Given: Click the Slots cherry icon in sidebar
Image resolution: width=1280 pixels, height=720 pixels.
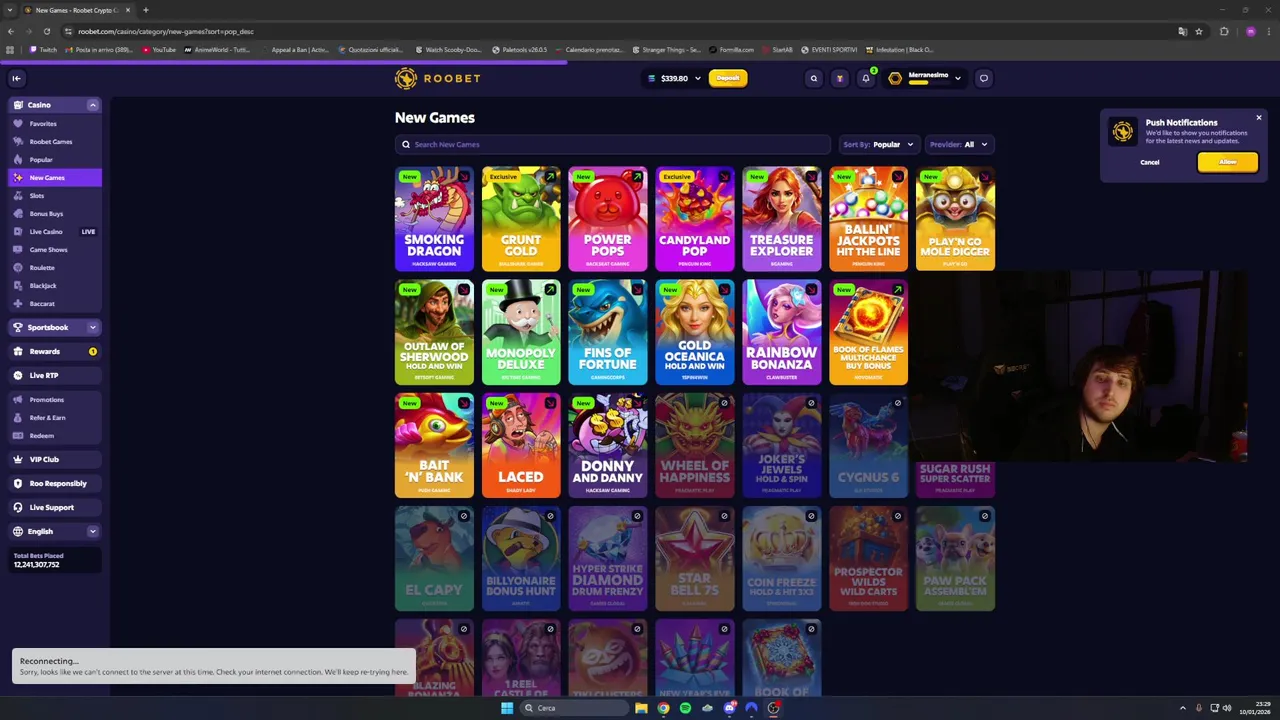Looking at the screenshot, I should coord(18,196).
